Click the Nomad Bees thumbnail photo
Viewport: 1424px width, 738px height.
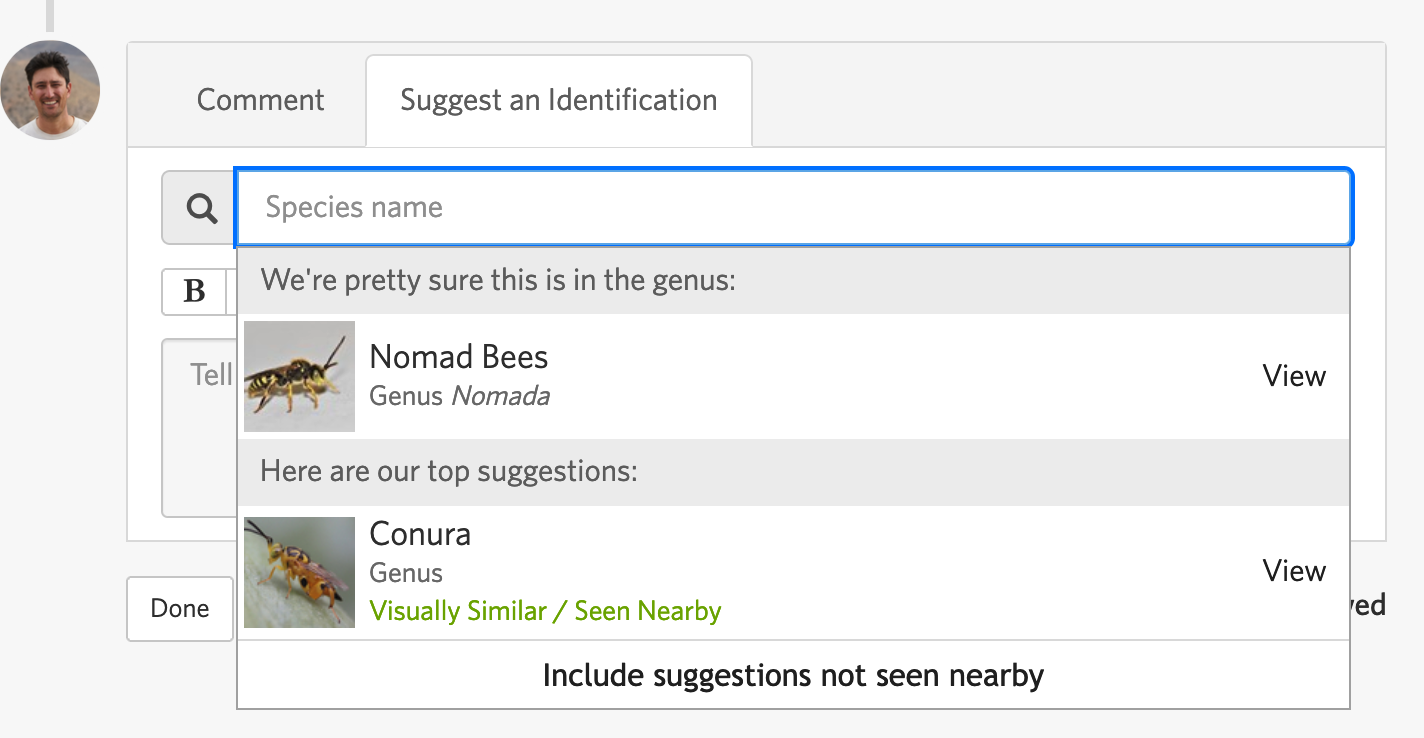(299, 376)
